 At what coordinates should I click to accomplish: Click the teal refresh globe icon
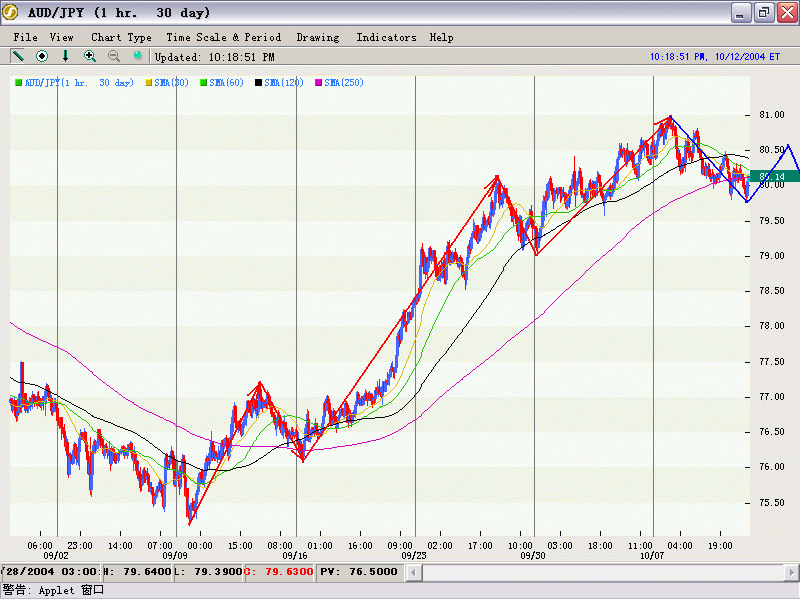(138, 57)
